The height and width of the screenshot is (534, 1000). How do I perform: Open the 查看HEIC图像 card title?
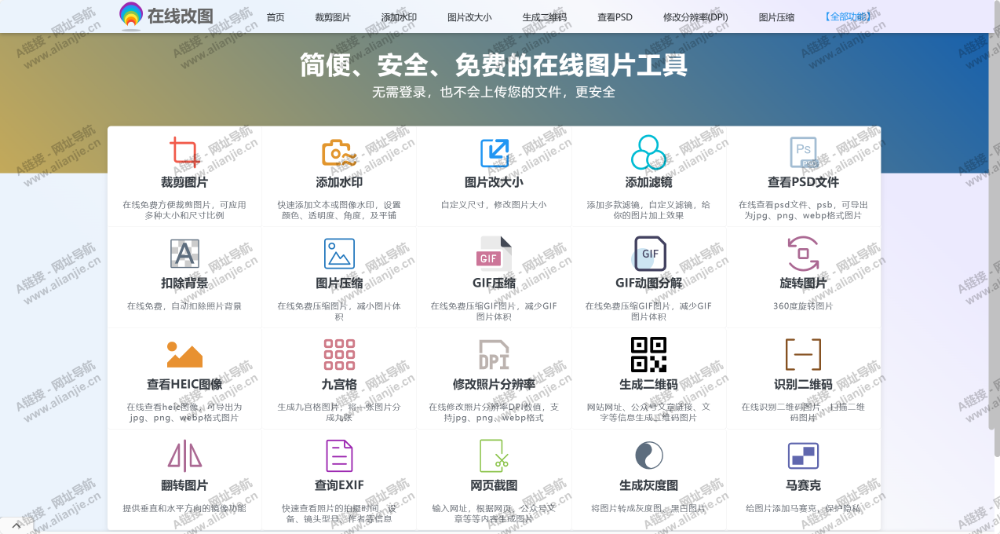(x=184, y=385)
